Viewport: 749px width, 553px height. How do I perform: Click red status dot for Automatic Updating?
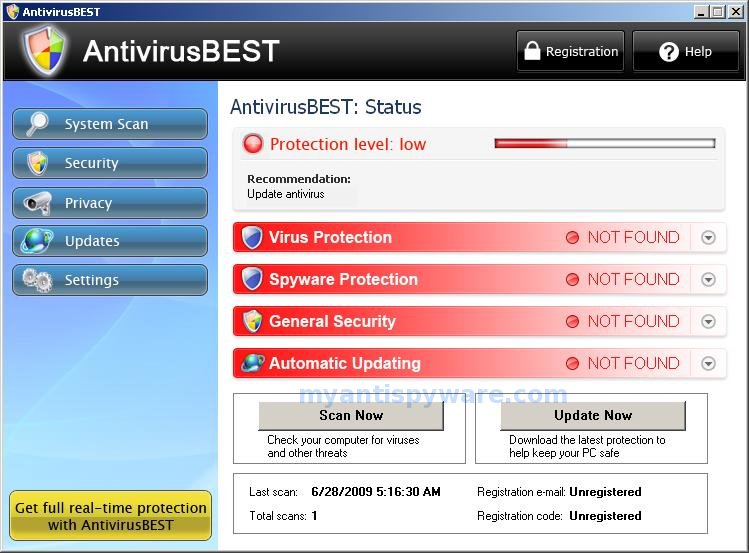point(572,363)
